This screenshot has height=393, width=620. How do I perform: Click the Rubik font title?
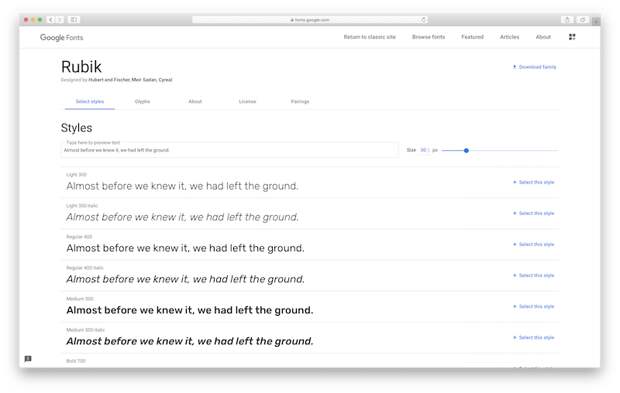[x=81, y=66]
